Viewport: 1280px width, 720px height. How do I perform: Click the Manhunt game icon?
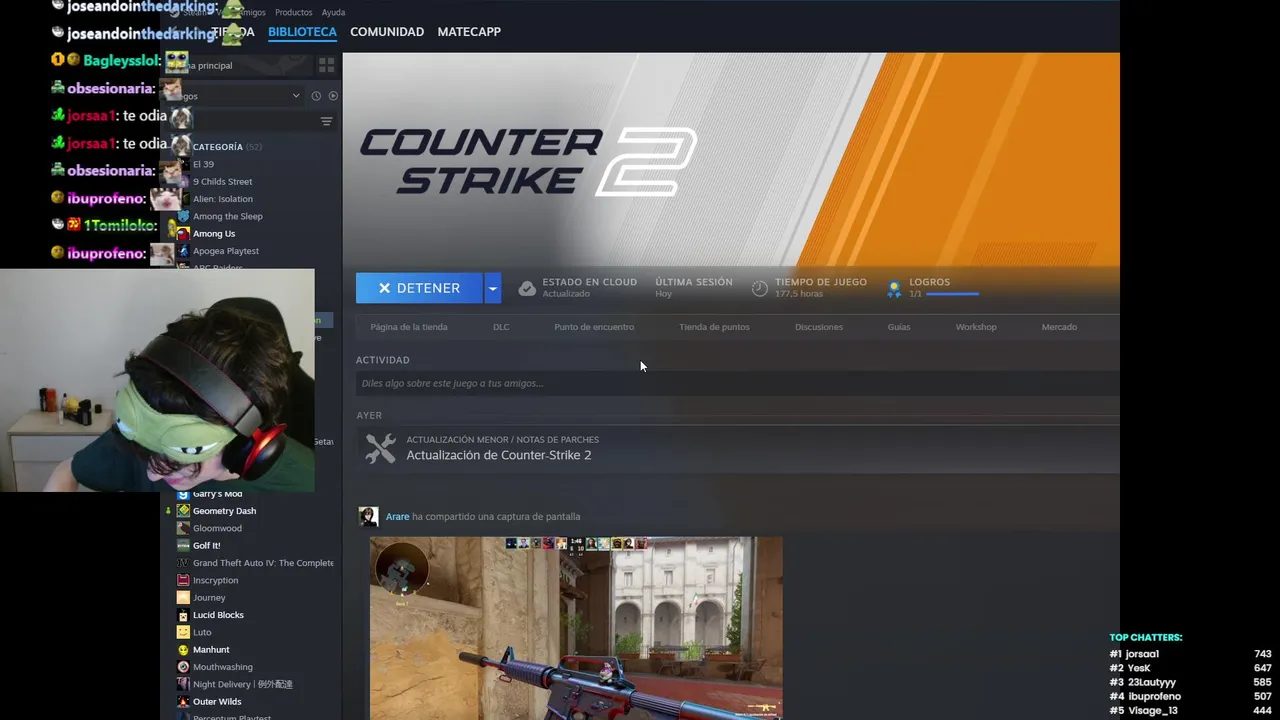pyautogui.click(x=183, y=650)
